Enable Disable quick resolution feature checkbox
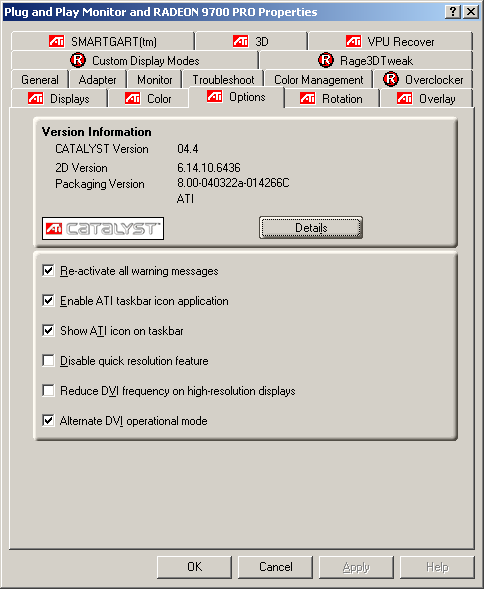The image size is (484, 589). [48, 361]
